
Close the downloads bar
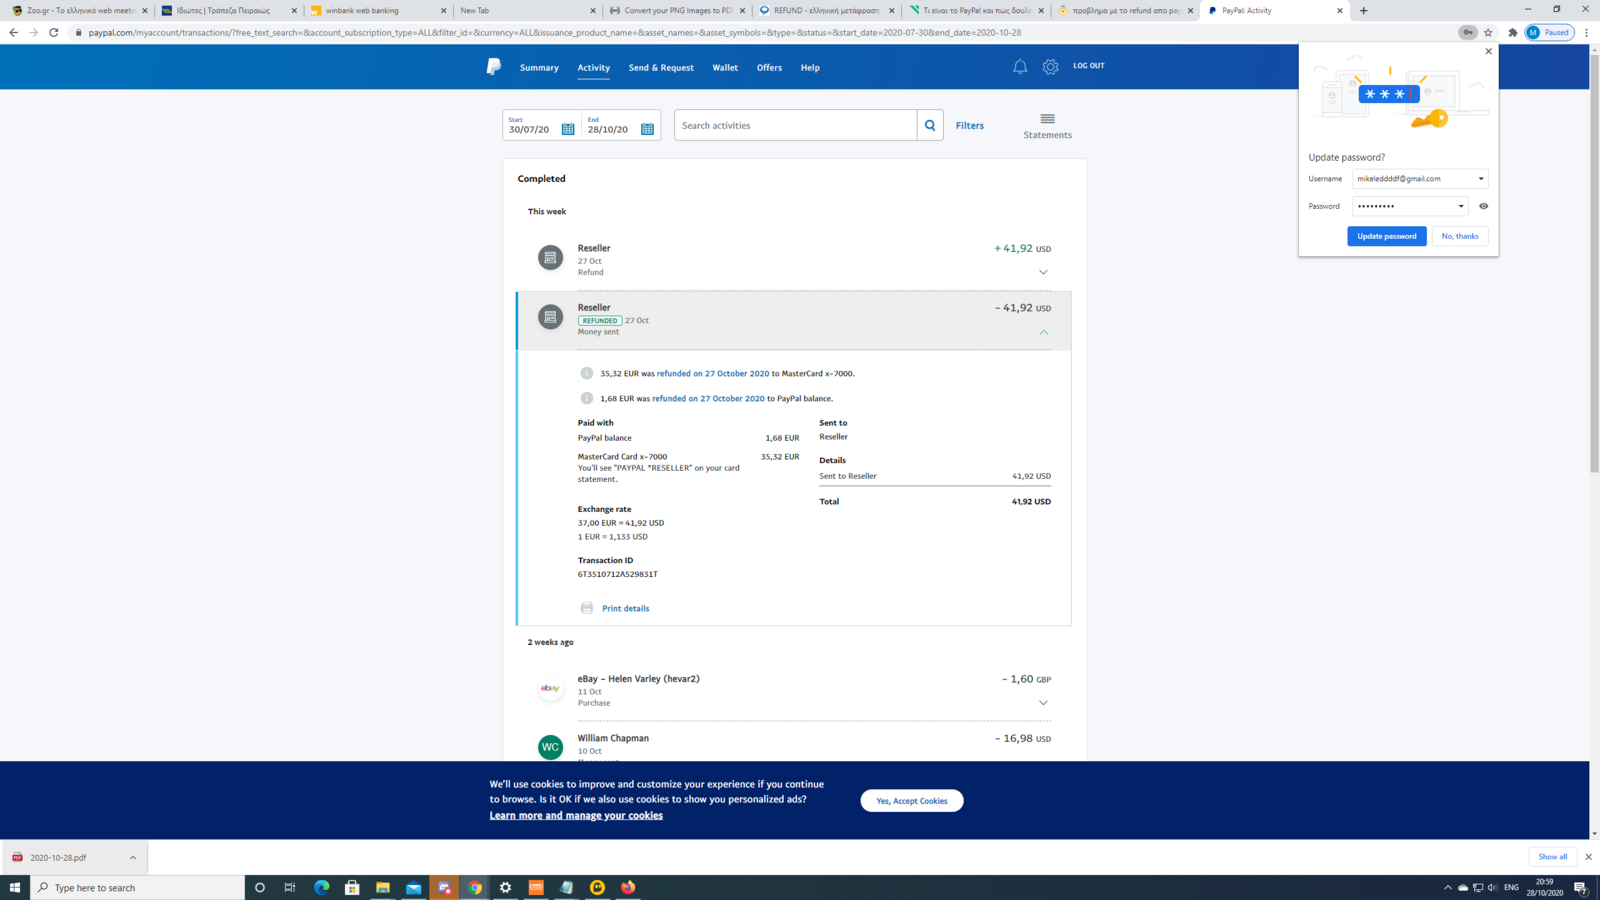coord(1588,857)
